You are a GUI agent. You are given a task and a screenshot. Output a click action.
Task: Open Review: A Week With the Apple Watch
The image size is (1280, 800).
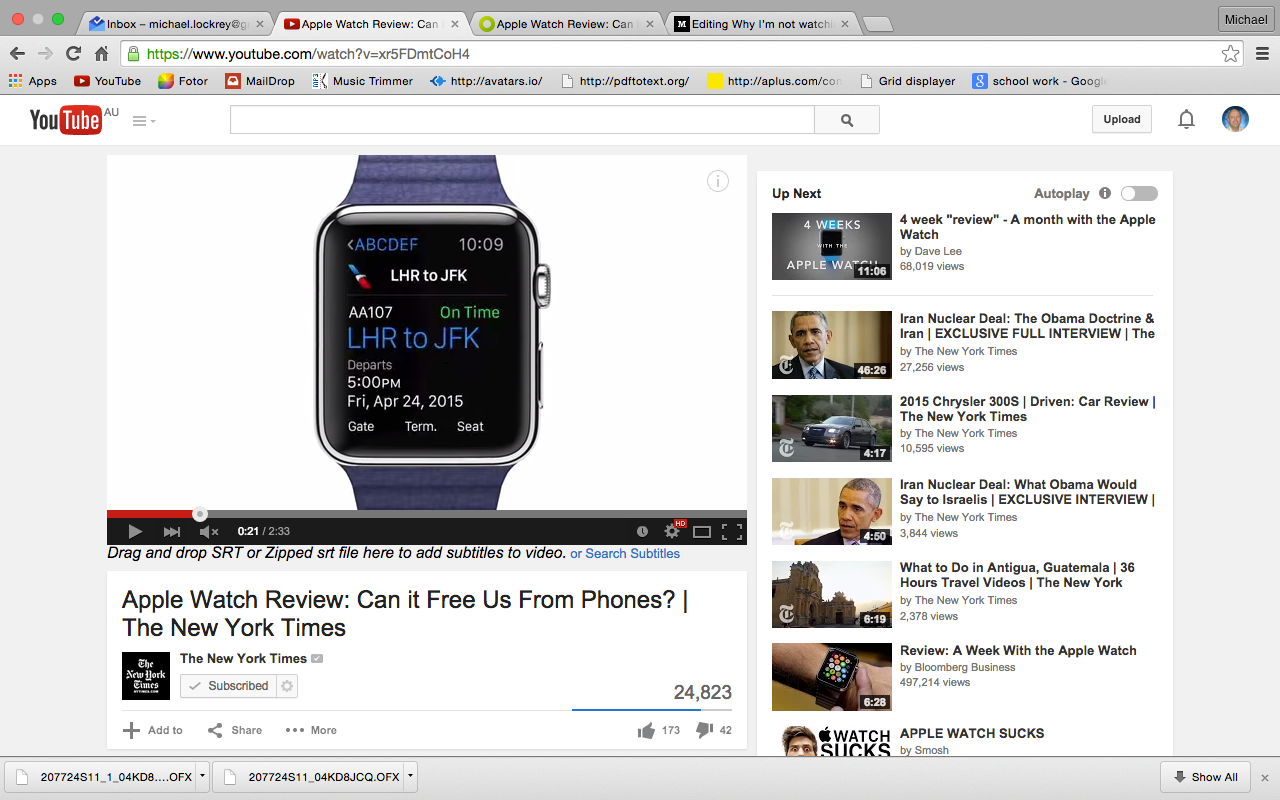[1018, 650]
